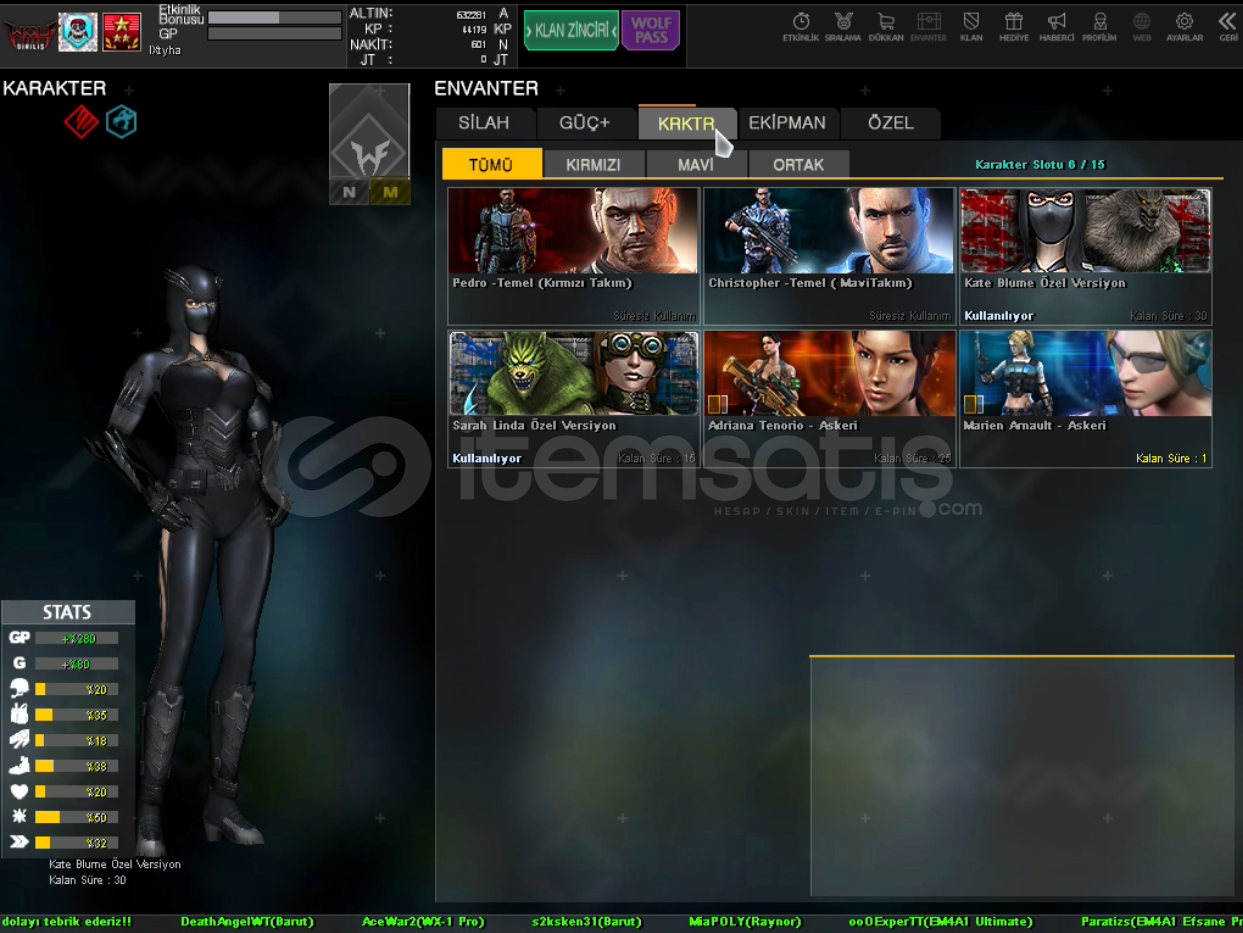Viewport: 1243px width, 933px height.
Task: Click the Envanter chest icon
Action: 929,26
